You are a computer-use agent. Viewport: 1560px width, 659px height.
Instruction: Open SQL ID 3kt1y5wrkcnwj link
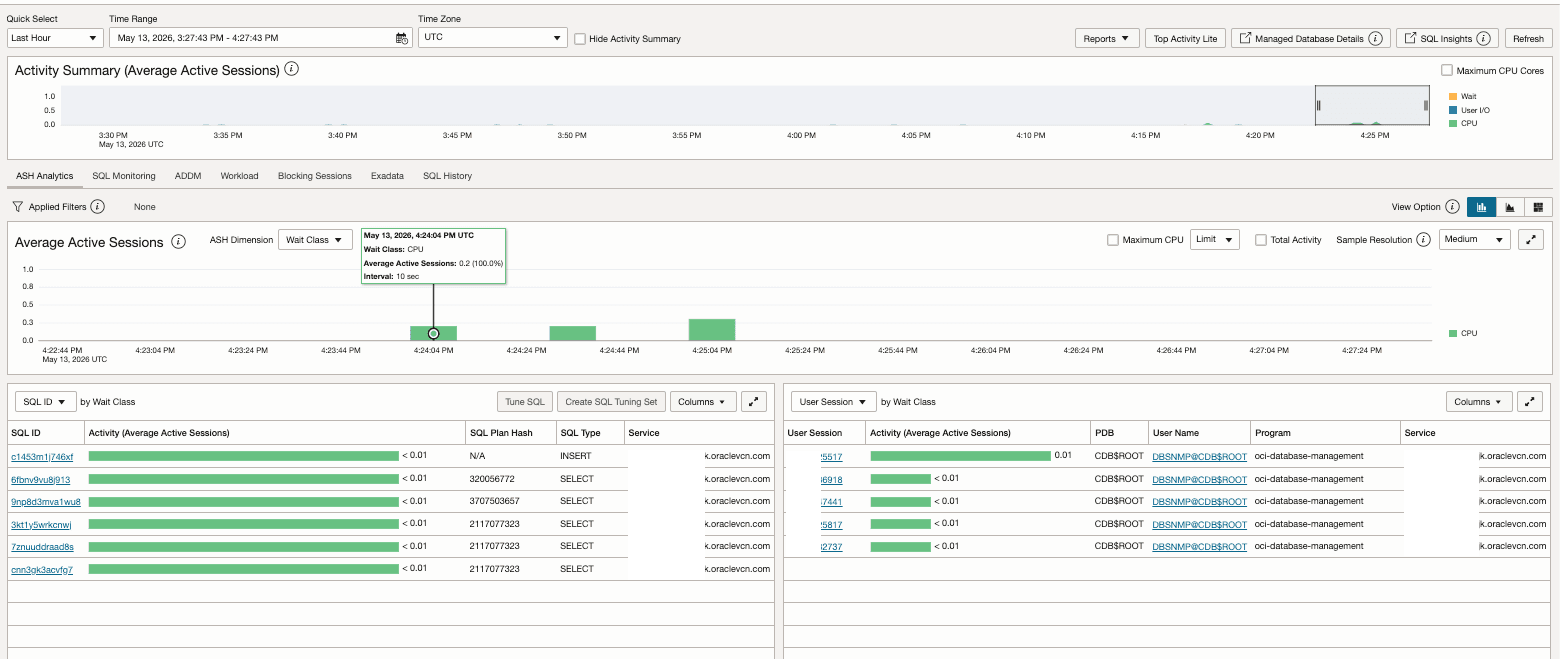pyautogui.click(x=41, y=524)
